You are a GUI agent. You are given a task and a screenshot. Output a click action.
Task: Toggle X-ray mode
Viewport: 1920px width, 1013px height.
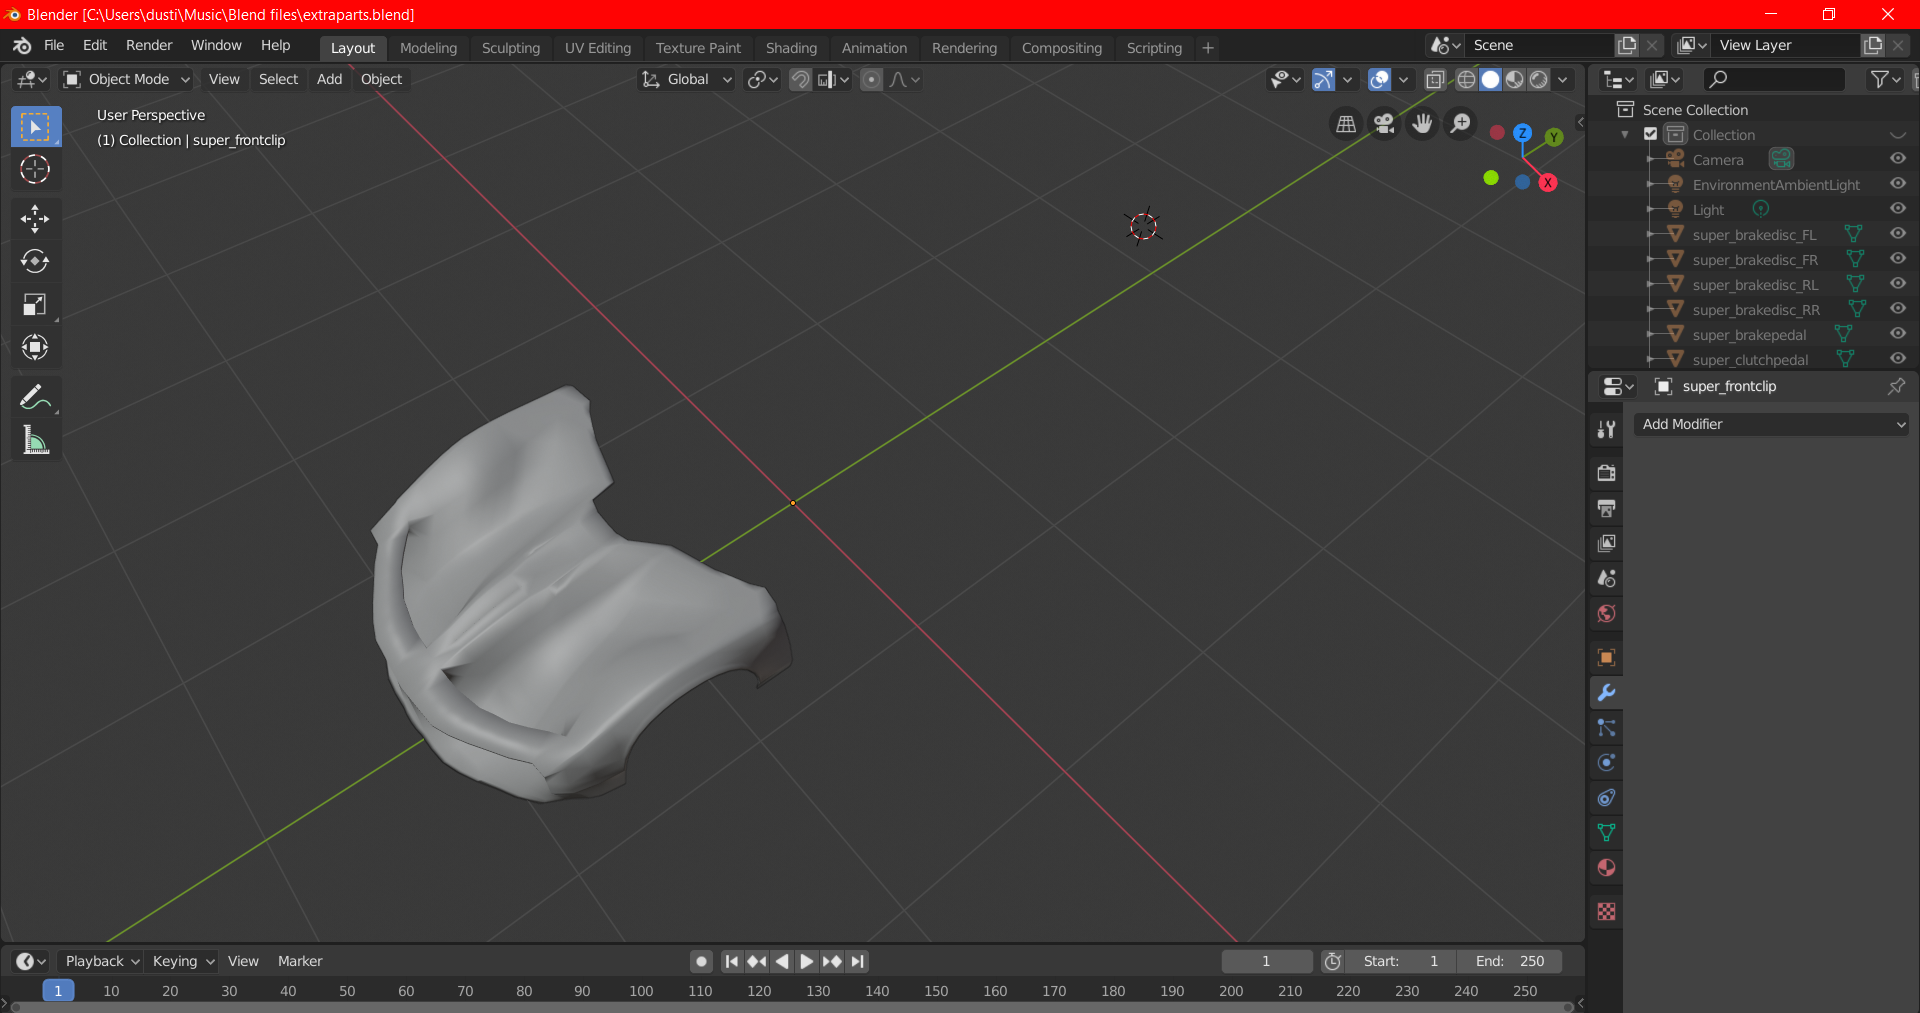point(1435,79)
